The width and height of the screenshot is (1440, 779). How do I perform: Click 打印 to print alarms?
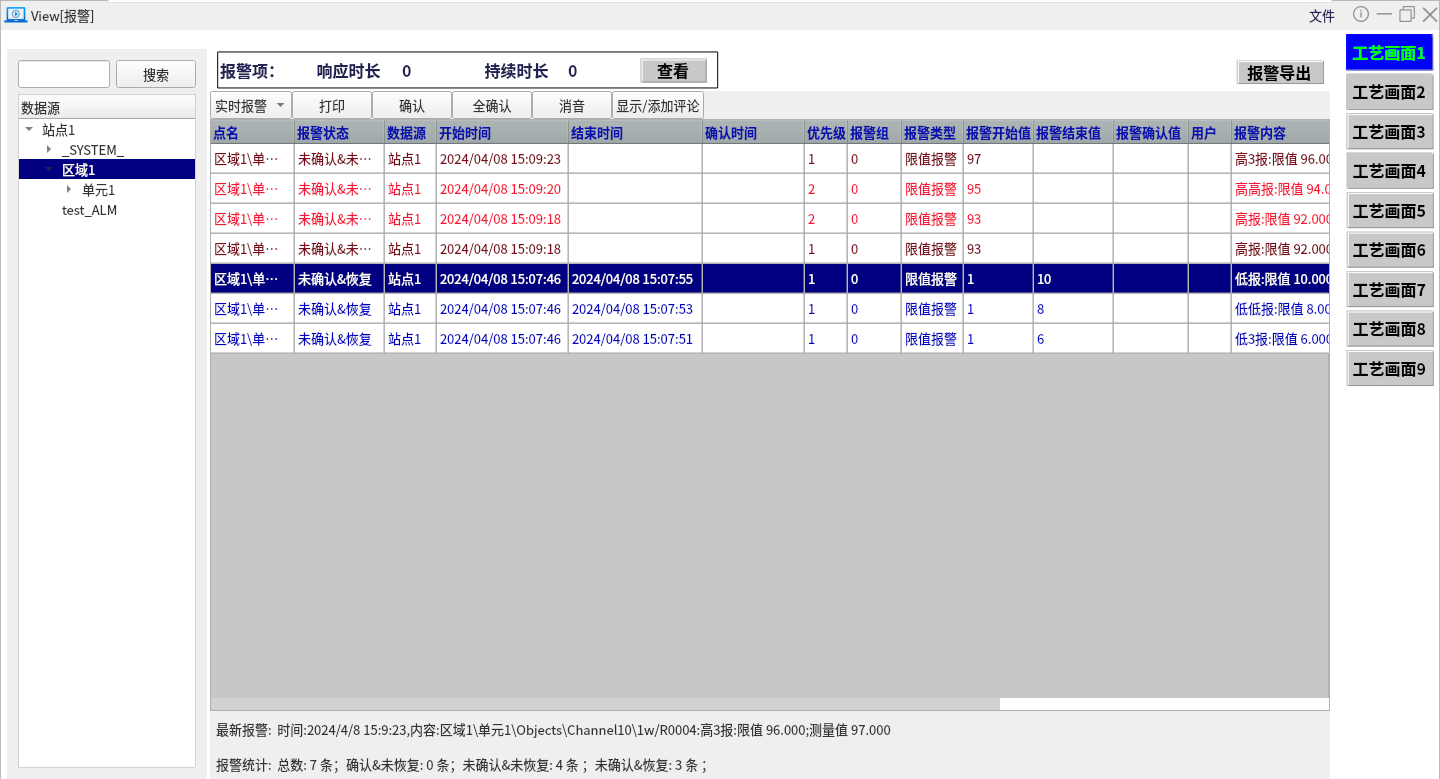tap(332, 105)
